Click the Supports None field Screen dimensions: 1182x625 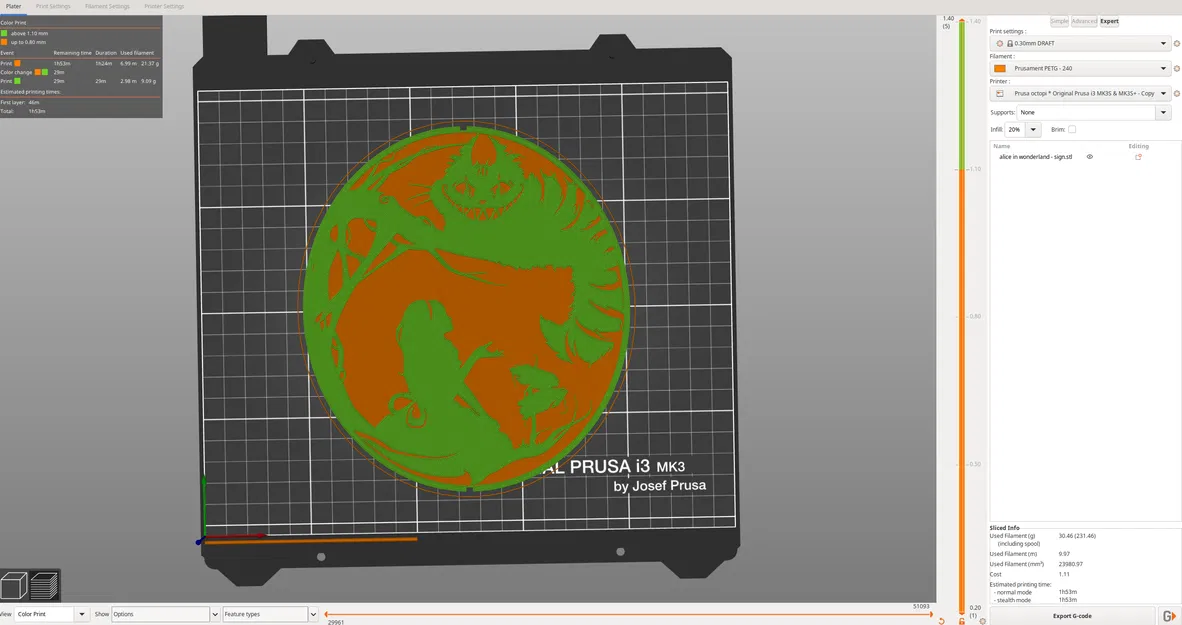click(x=1086, y=112)
